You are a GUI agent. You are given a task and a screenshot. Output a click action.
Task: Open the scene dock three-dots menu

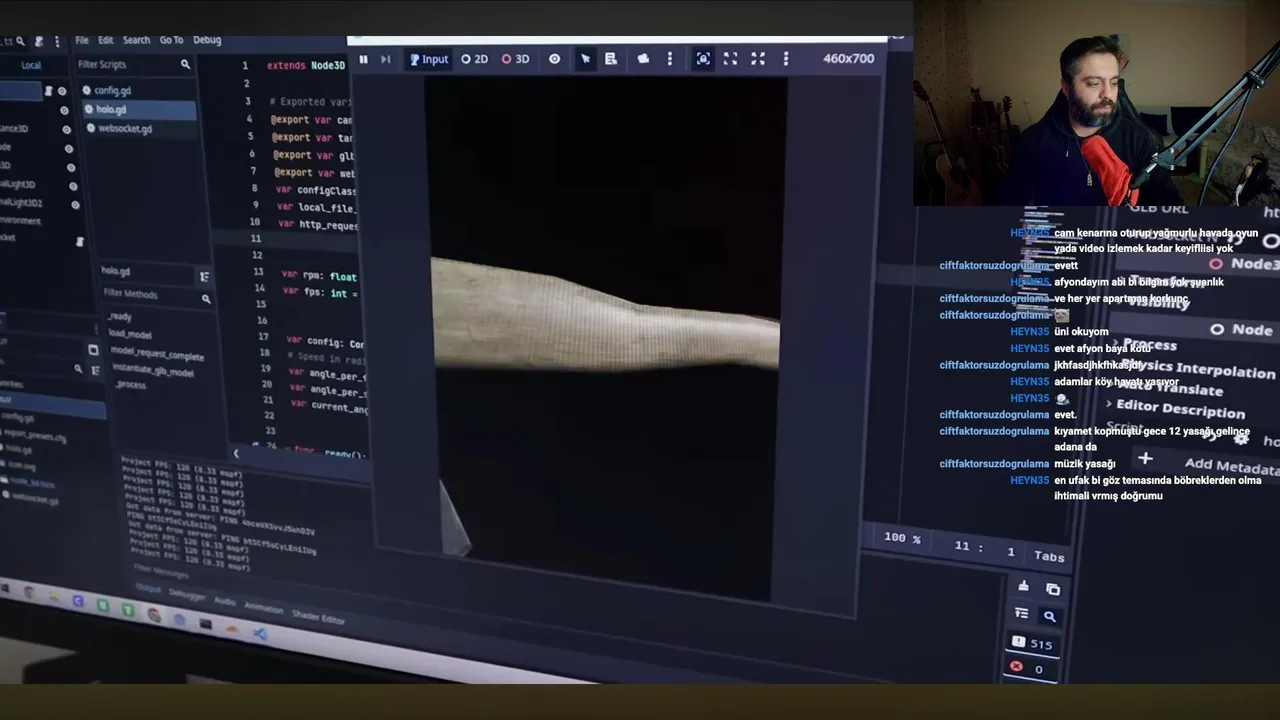(57, 41)
